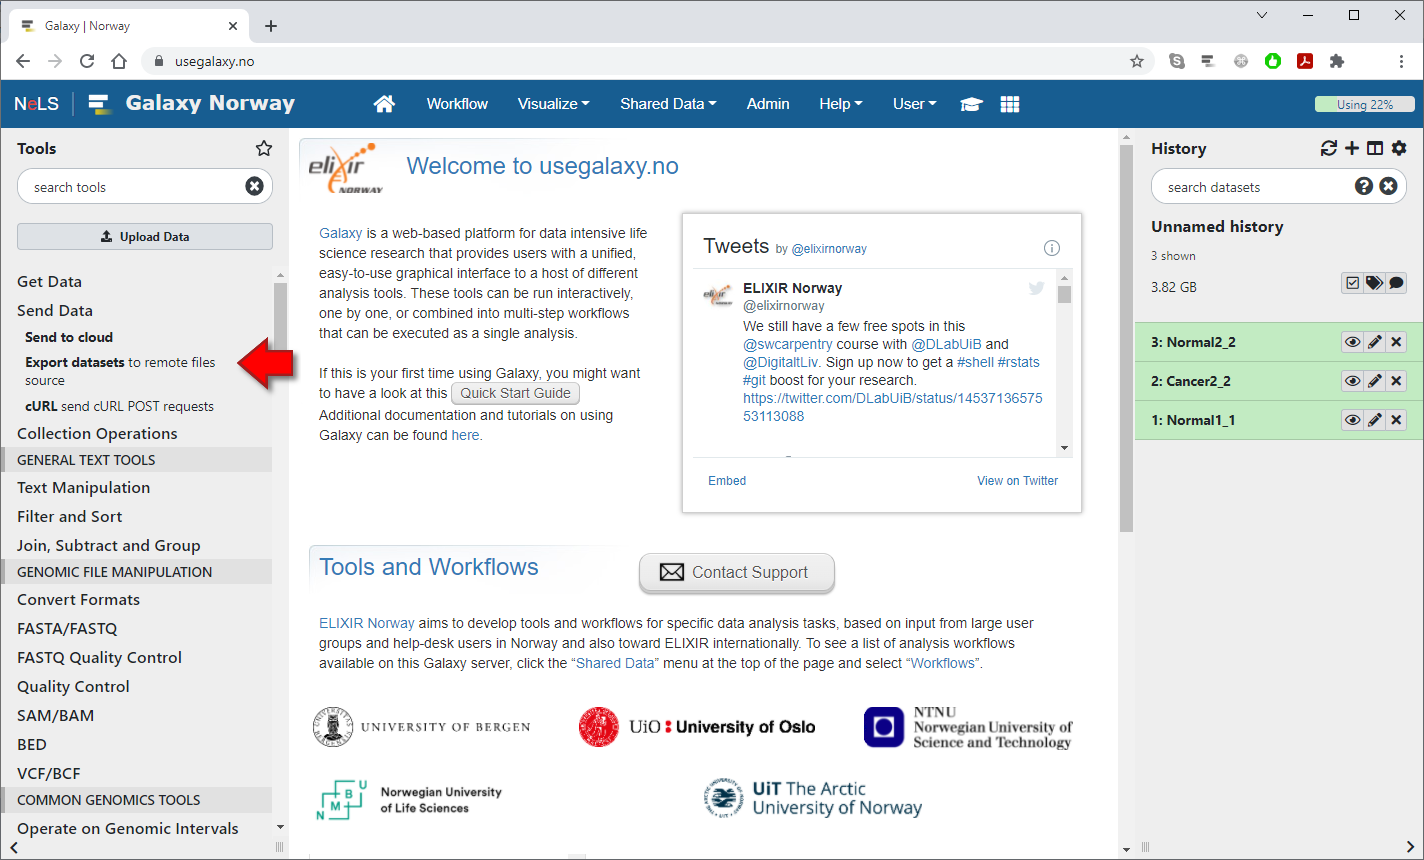View data of Normal2_2 with eye icon
1424x860 pixels.
pos(1352,342)
